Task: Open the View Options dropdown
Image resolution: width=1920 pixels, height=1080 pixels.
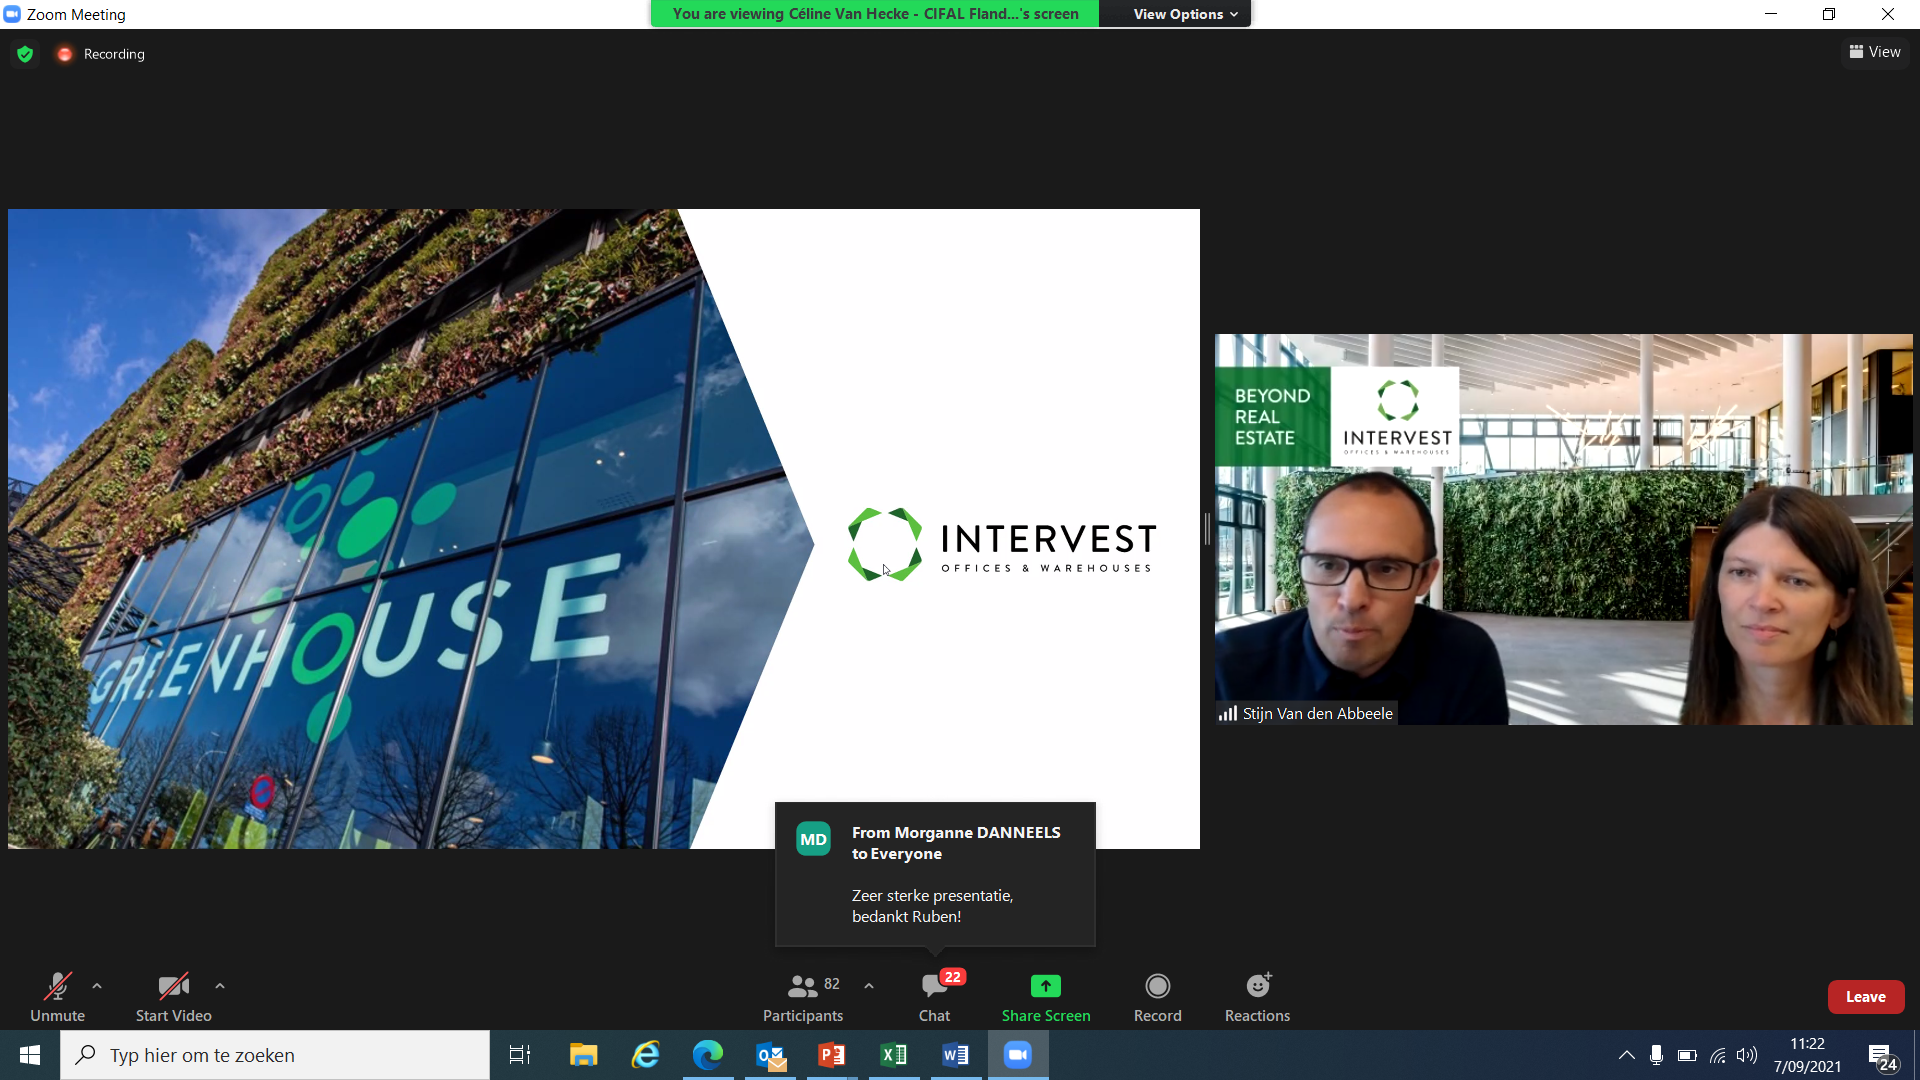Action: coord(1185,14)
